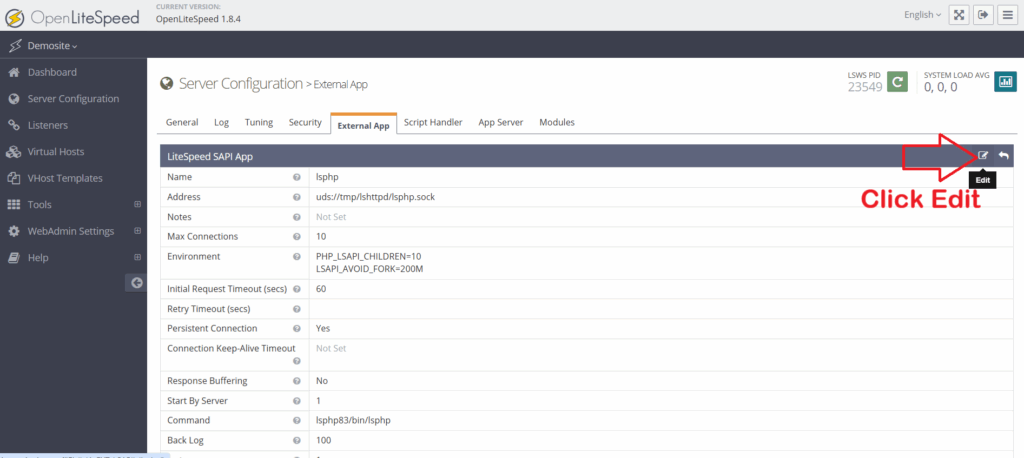Toggle the full screen icon in top bar
Image resolution: width=1024 pixels, height=458 pixels.
[x=959, y=15]
